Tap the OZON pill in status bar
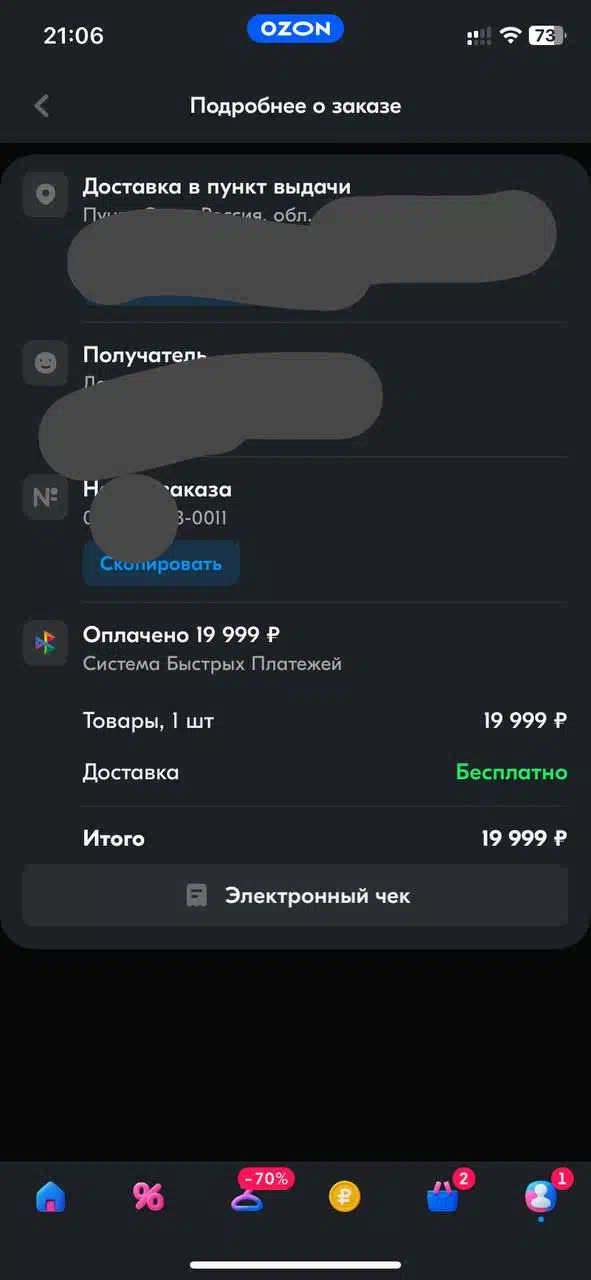Screen dimensions: 591x1280 295,30
